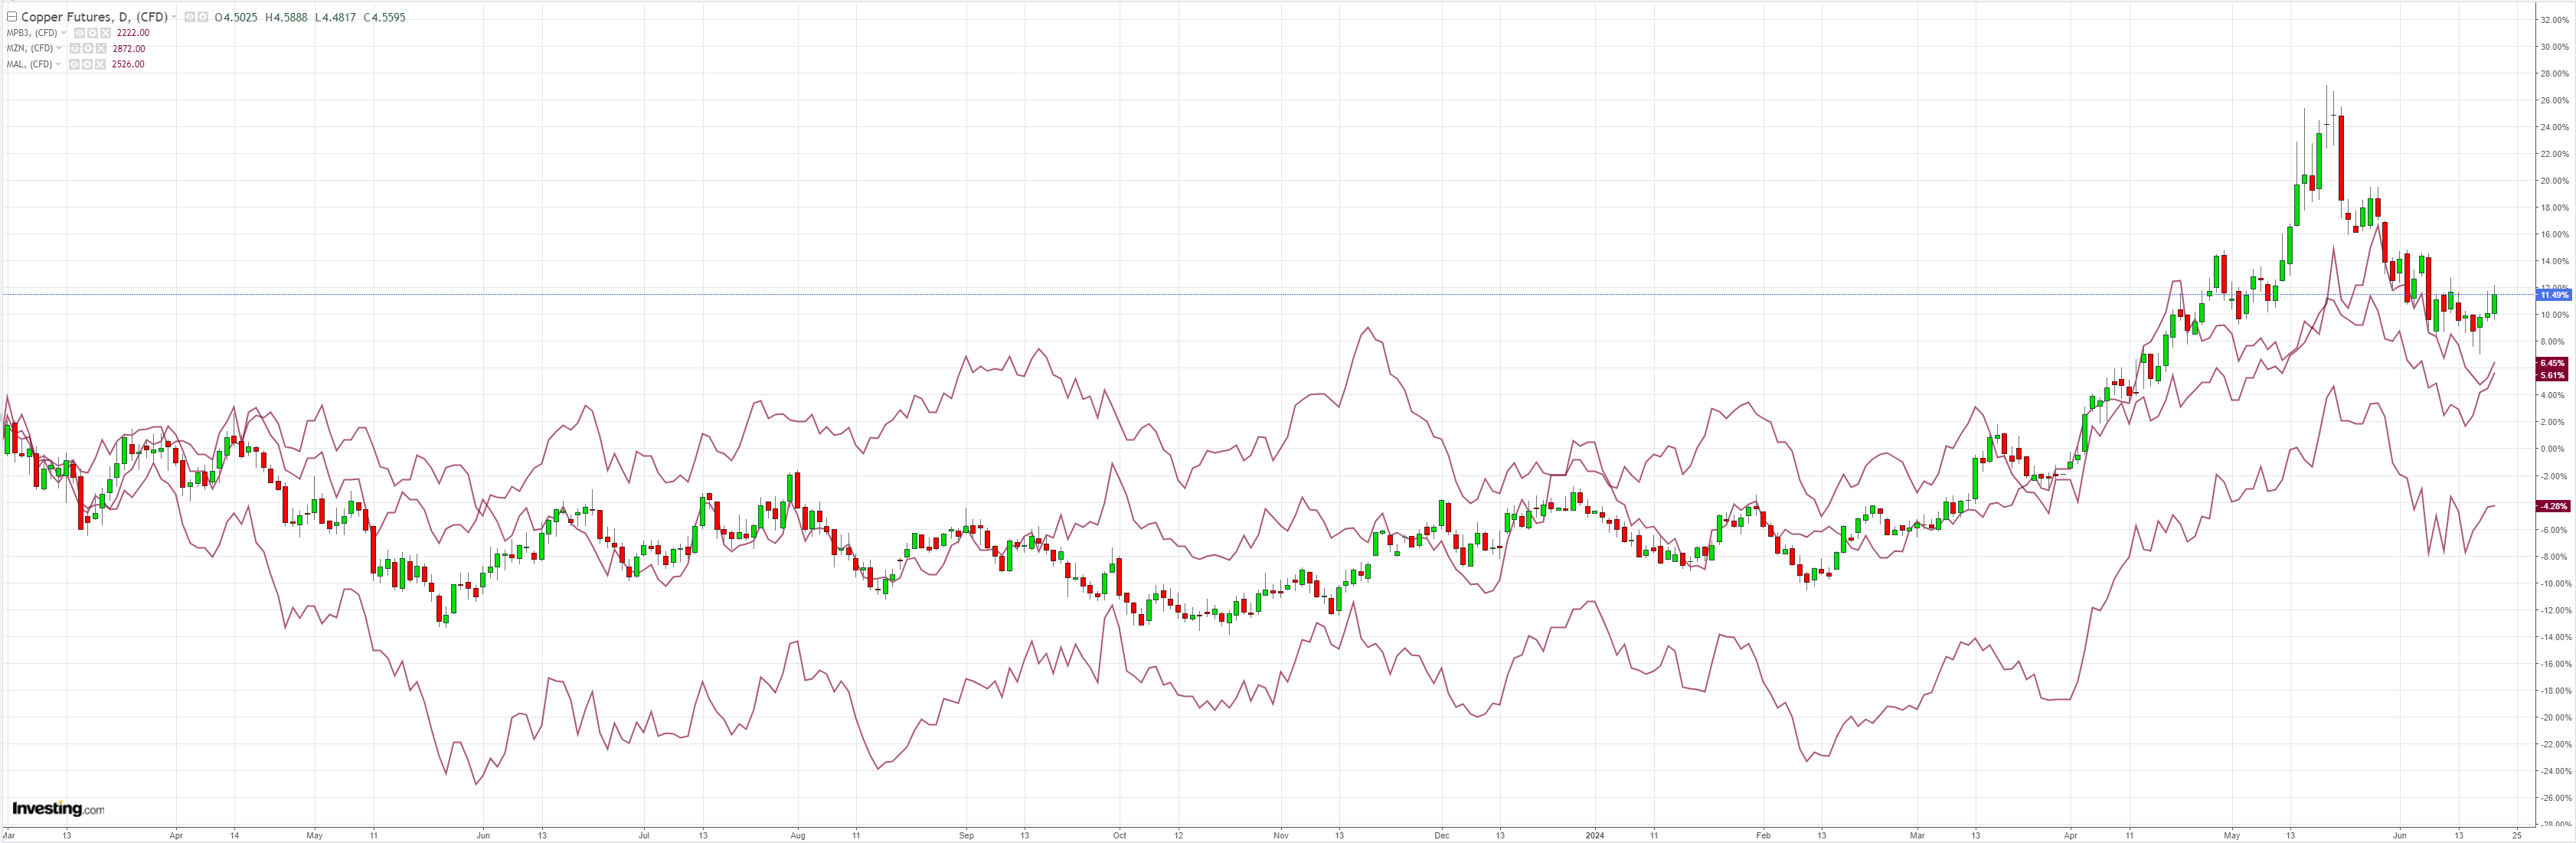The image size is (2576, 843).
Task: Open Copper Futures settings gear icon
Action: [203, 17]
